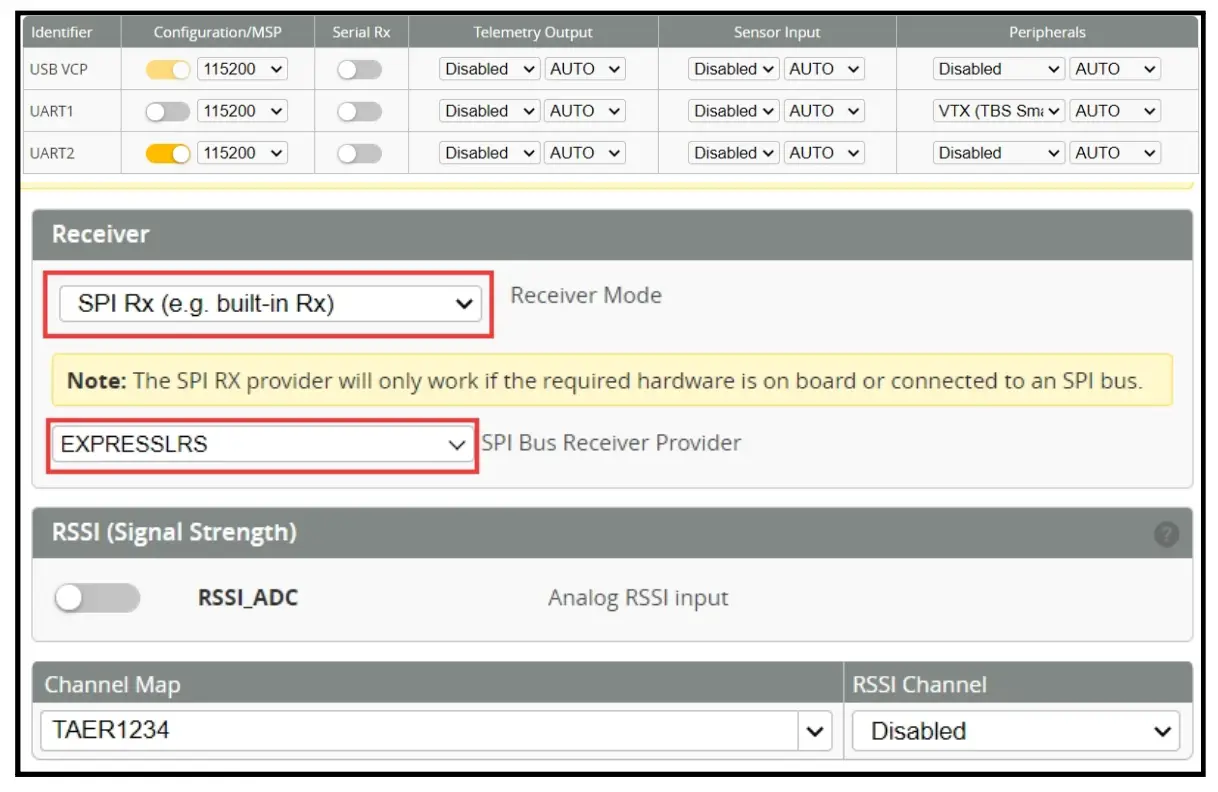The width and height of the screenshot is (1218, 792).
Task: Open RSSI Channel Disabled dropdown
Action: tap(1015, 731)
